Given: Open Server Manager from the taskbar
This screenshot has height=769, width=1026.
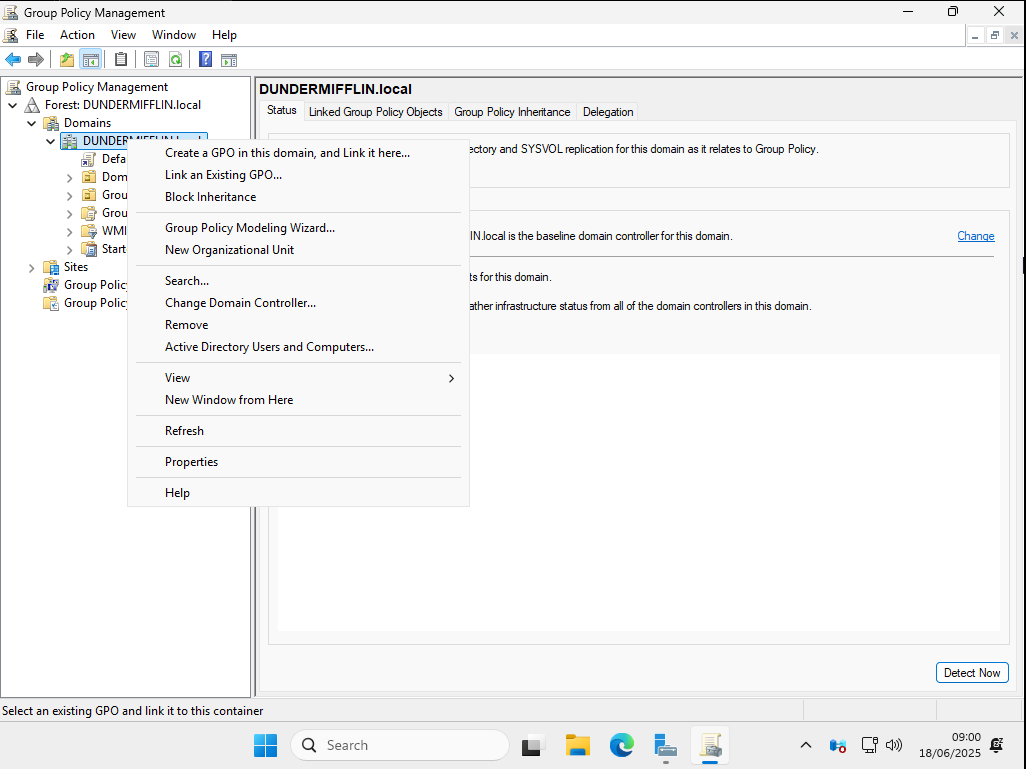Looking at the screenshot, I should (x=665, y=745).
